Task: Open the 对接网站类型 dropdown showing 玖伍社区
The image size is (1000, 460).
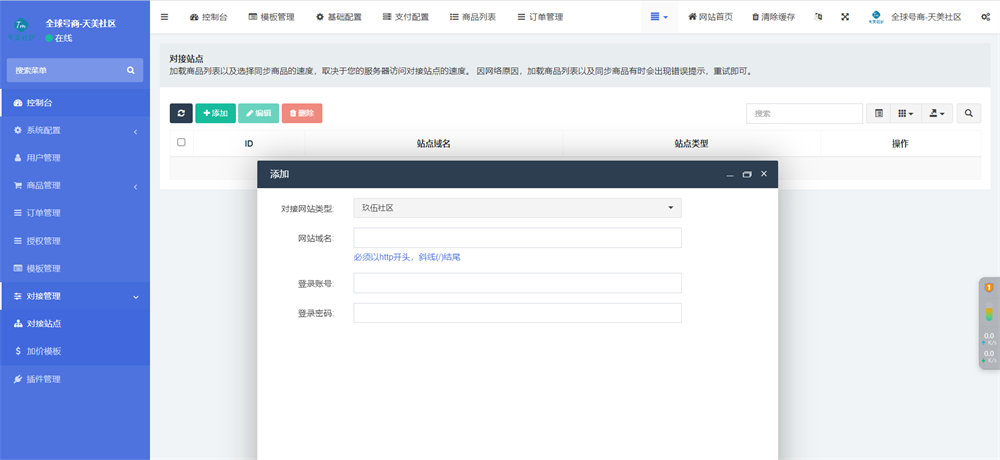Action: pyautogui.click(x=517, y=208)
